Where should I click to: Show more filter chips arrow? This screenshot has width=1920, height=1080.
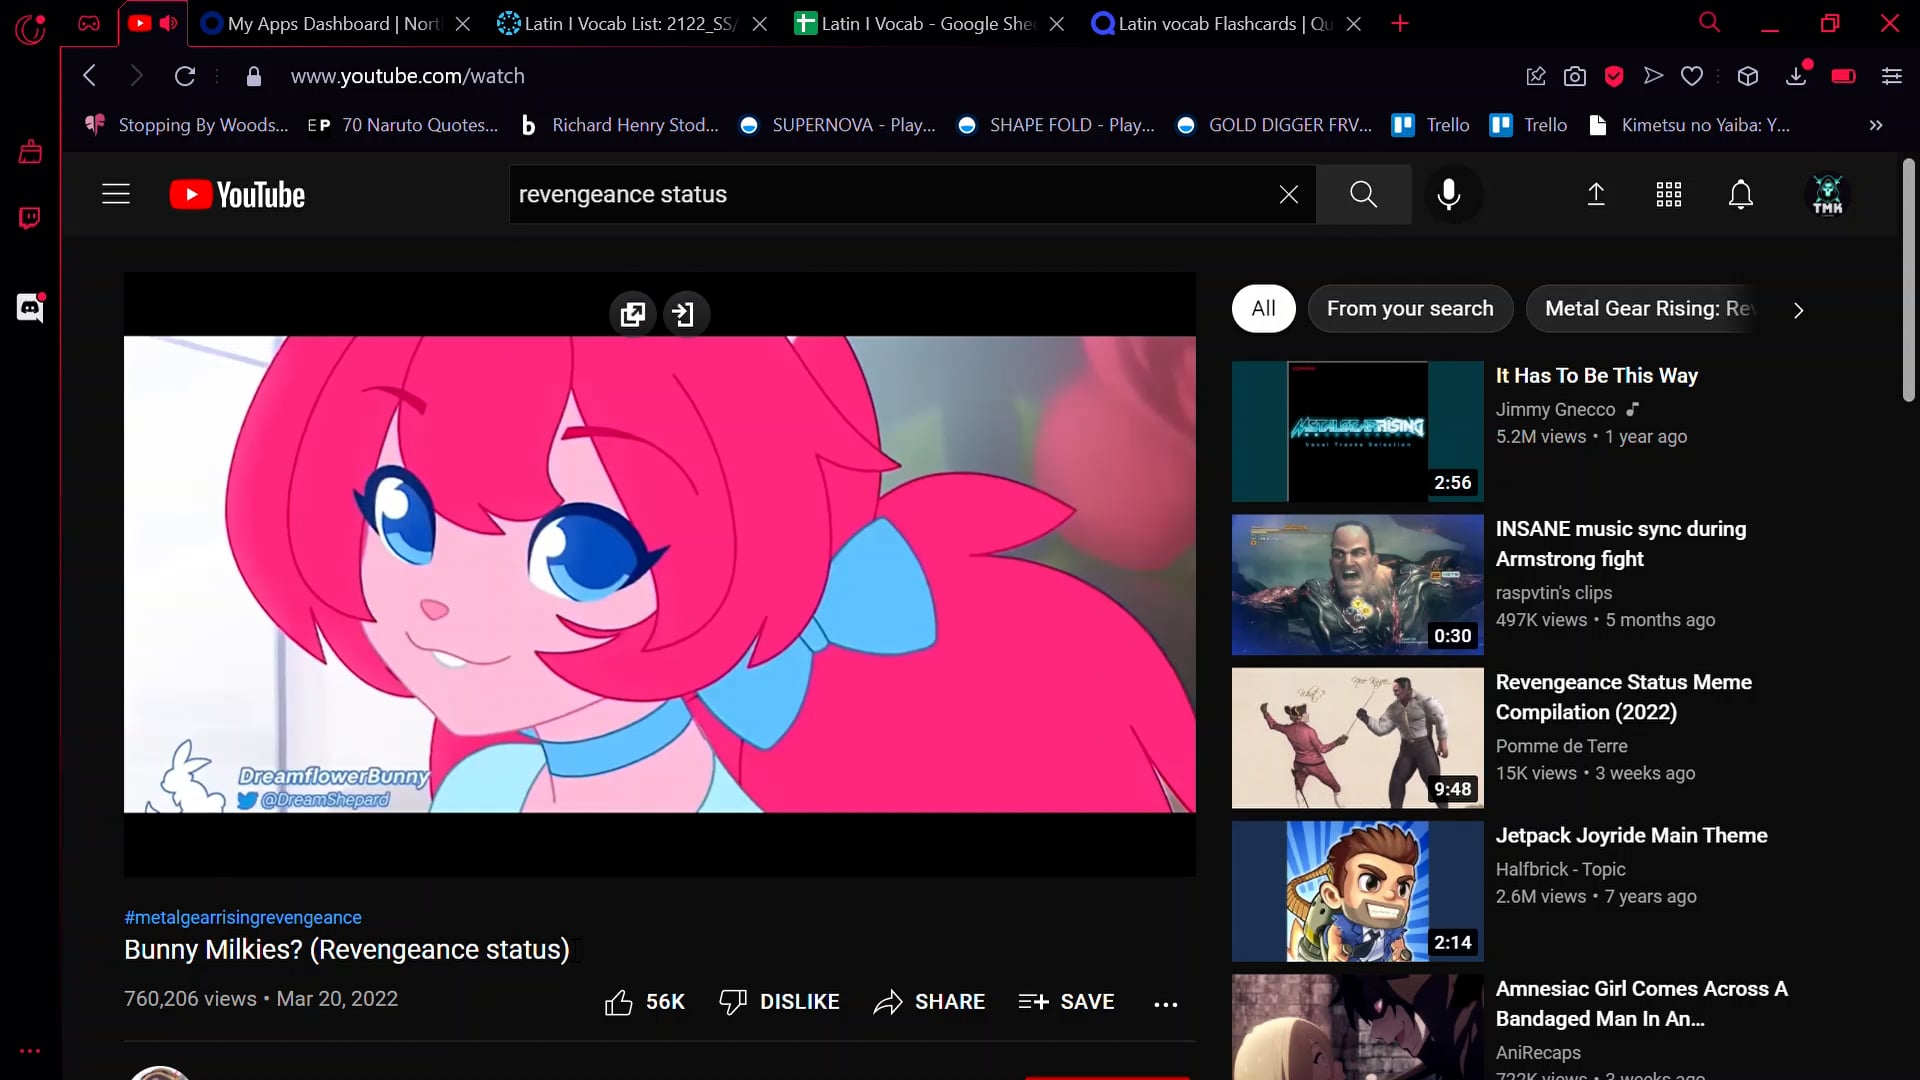[1799, 310]
